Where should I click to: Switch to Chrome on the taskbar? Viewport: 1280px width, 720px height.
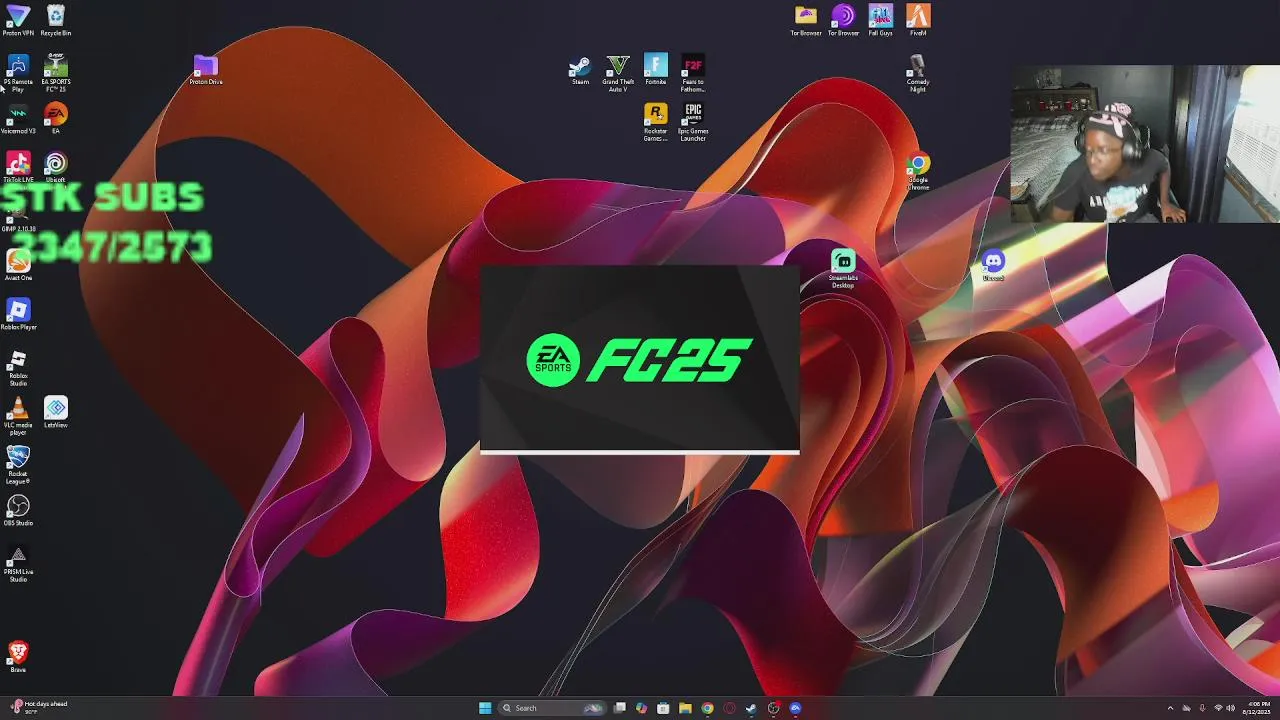pyautogui.click(x=707, y=708)
